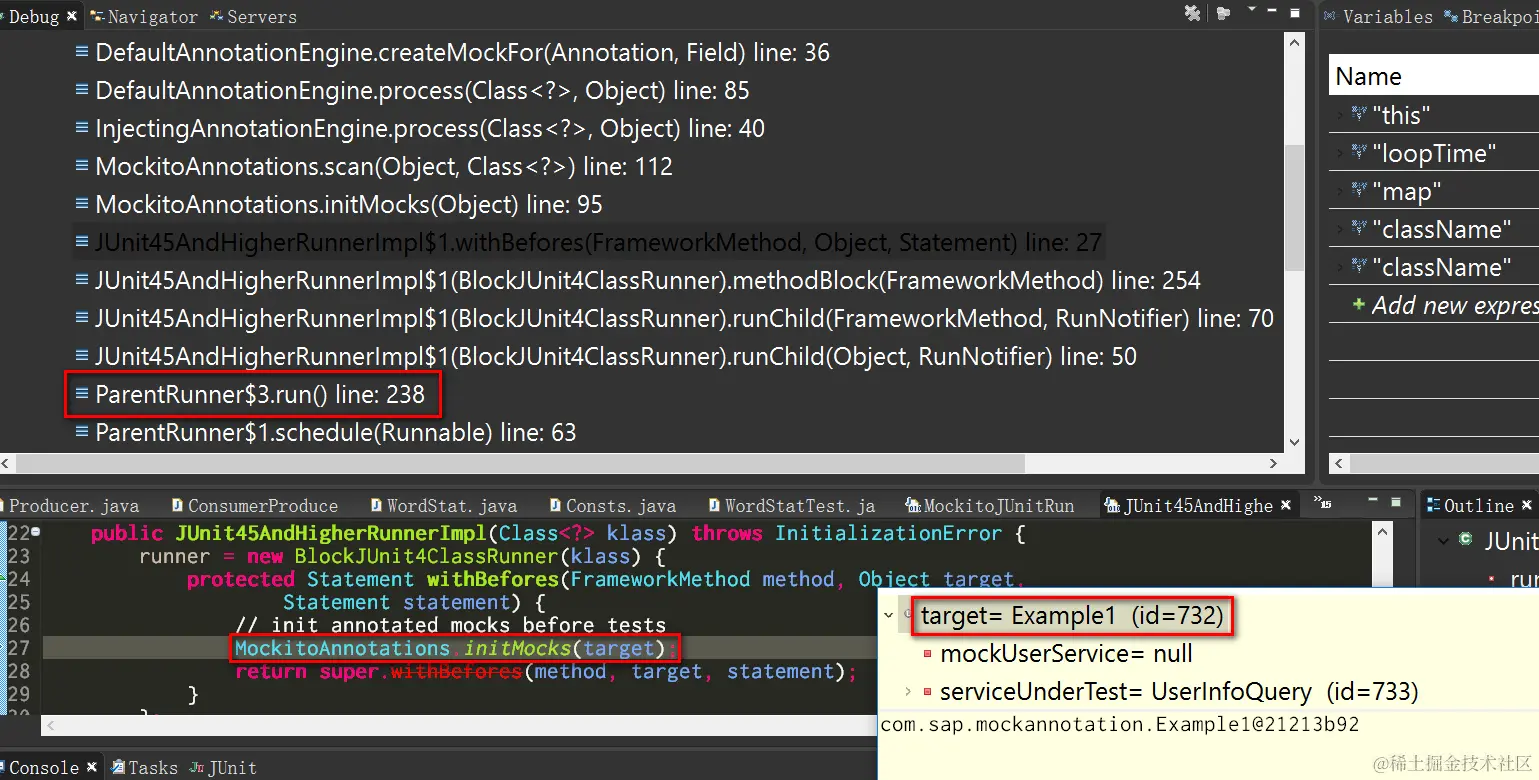Click initMocks call on code line 27
This screenshot has width=1539, height=780.
click(x=519, y=649)
